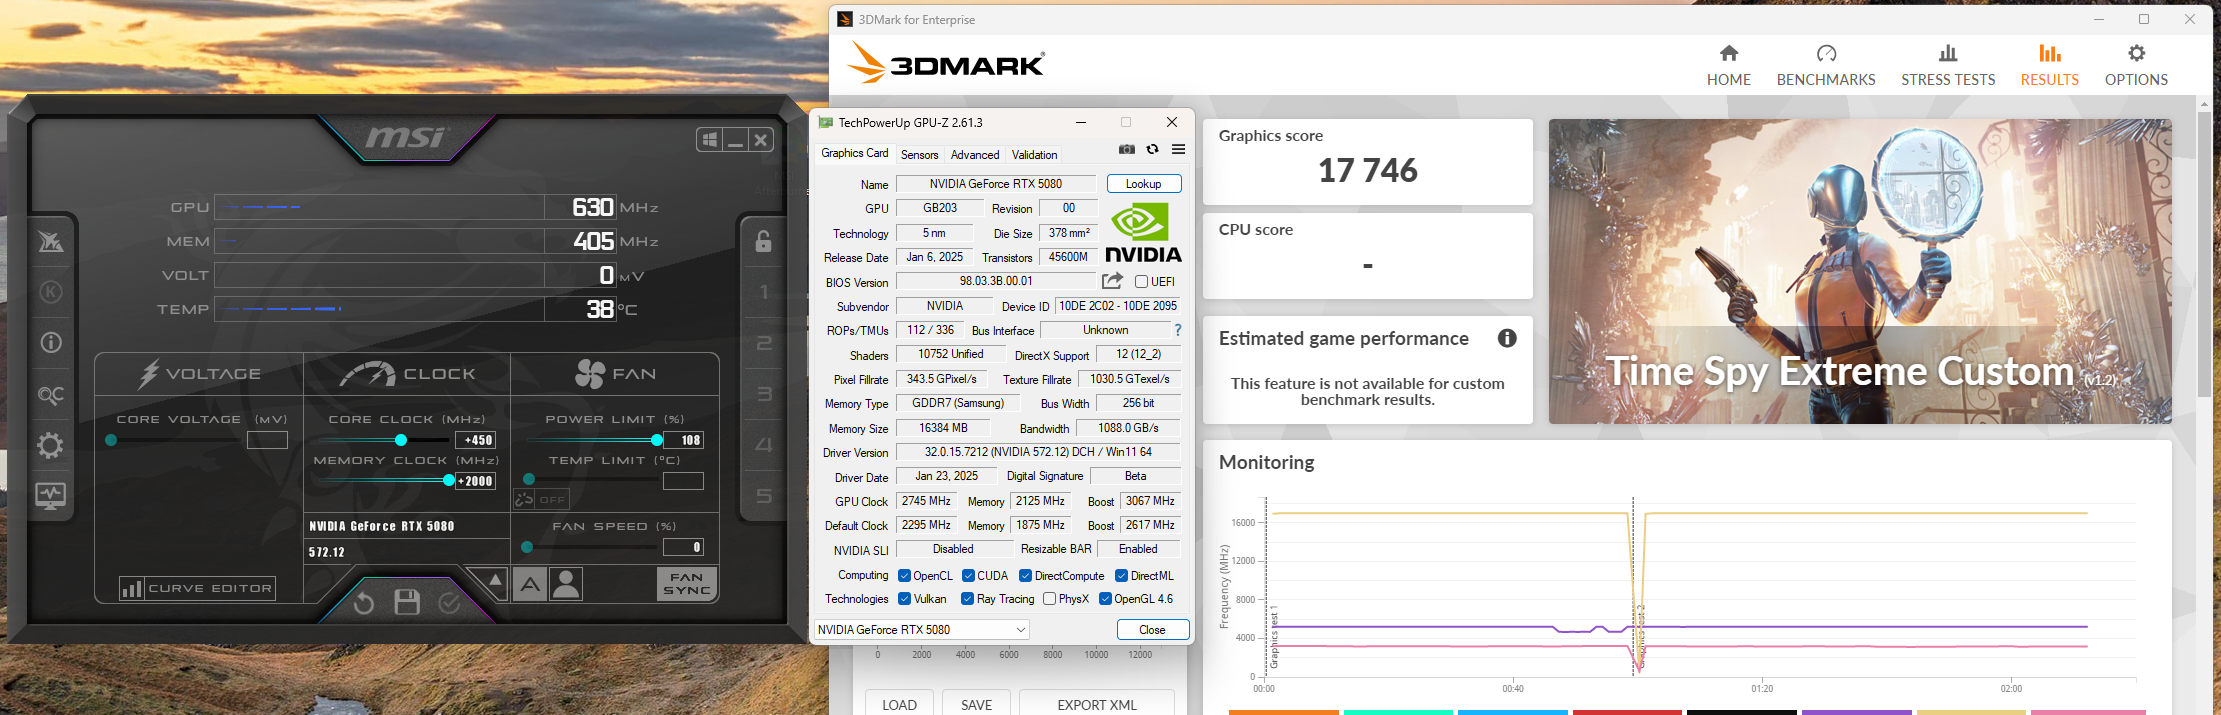
Task: Enable the PhysX checkbox
Action: (1049, 599)
